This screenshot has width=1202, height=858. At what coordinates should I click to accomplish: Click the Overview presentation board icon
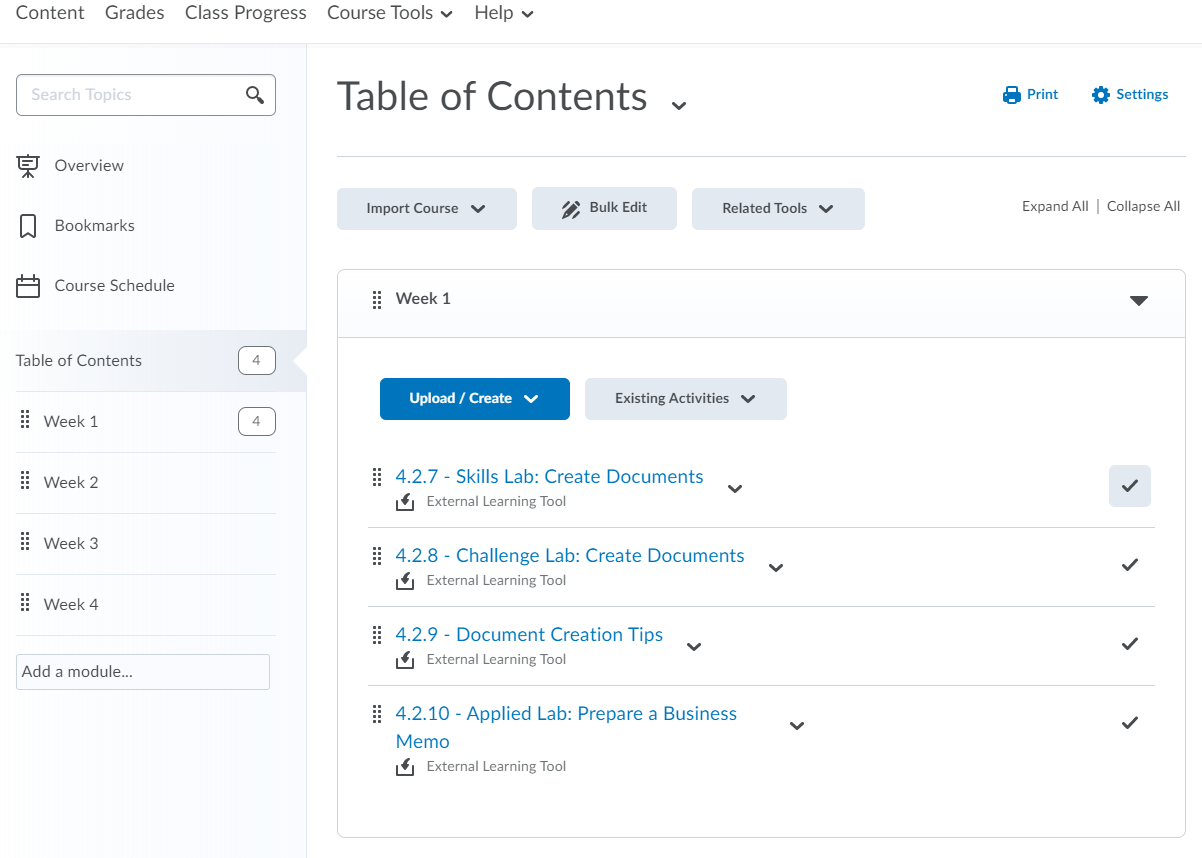pos(28,166)
